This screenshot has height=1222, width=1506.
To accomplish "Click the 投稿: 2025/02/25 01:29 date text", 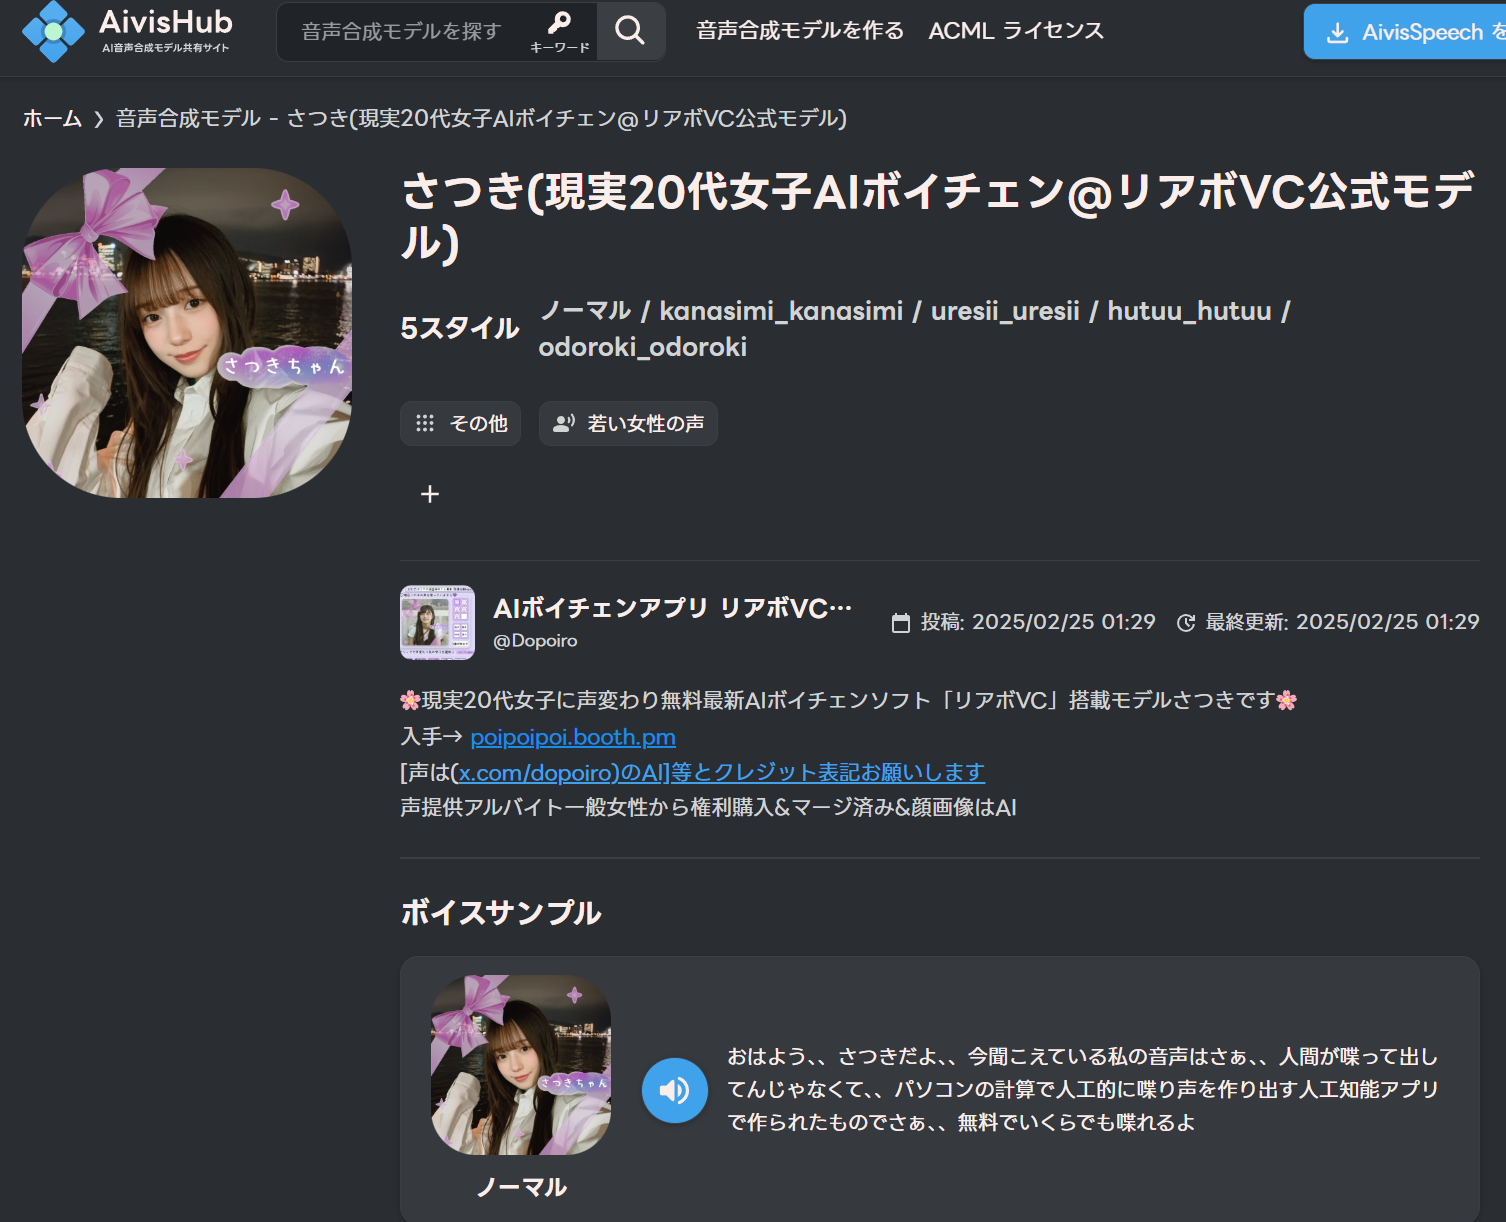I will click(x=1038, y=622).
